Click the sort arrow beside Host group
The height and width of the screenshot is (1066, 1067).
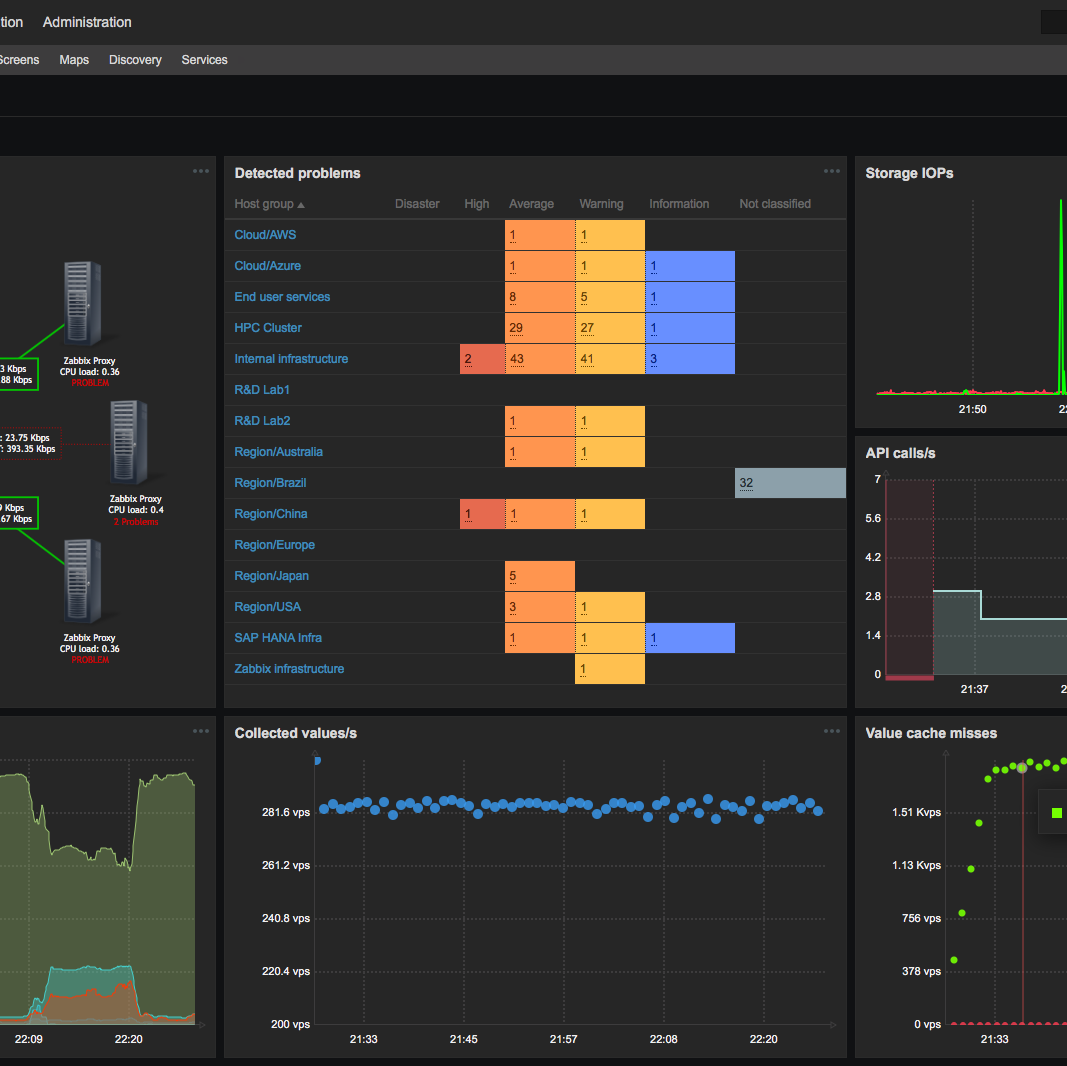pos(301,205)
